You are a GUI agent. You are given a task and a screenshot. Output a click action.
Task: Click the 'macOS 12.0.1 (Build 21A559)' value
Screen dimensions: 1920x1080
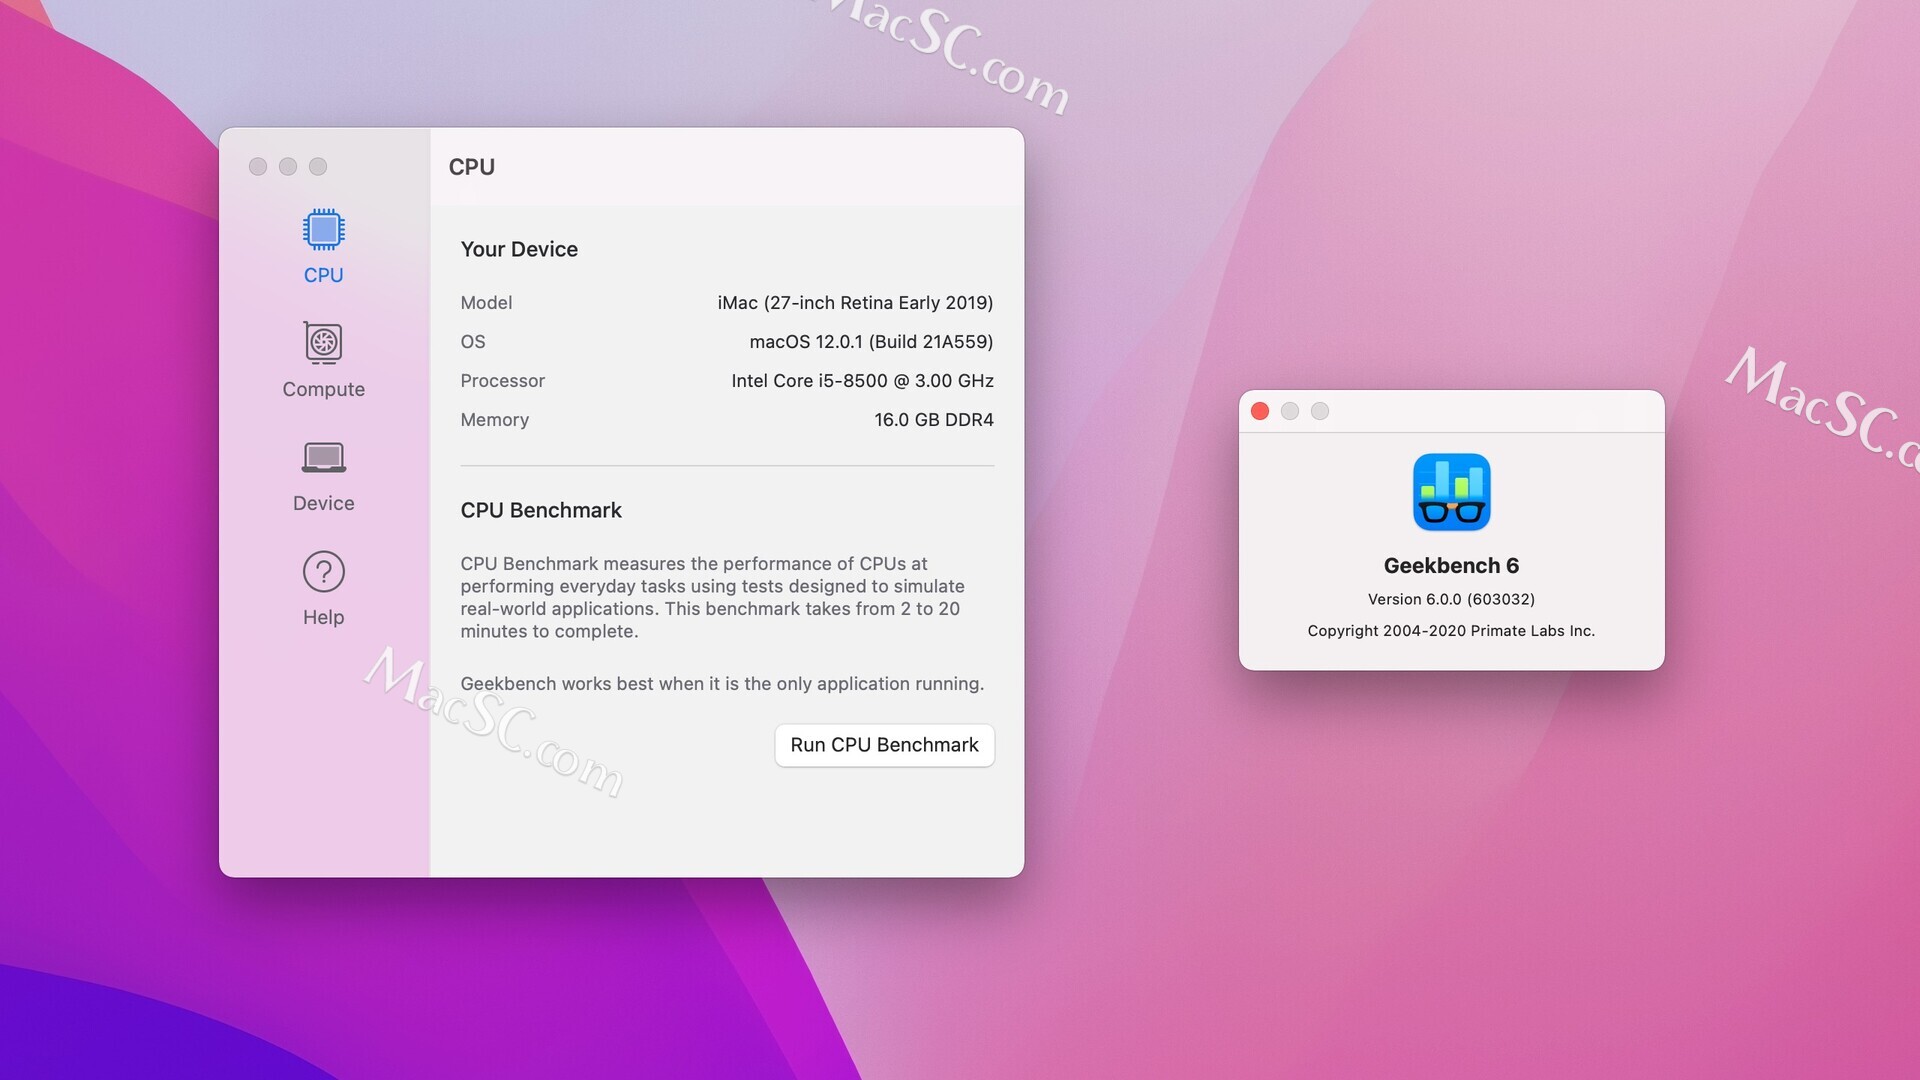[x=871, y=342]
